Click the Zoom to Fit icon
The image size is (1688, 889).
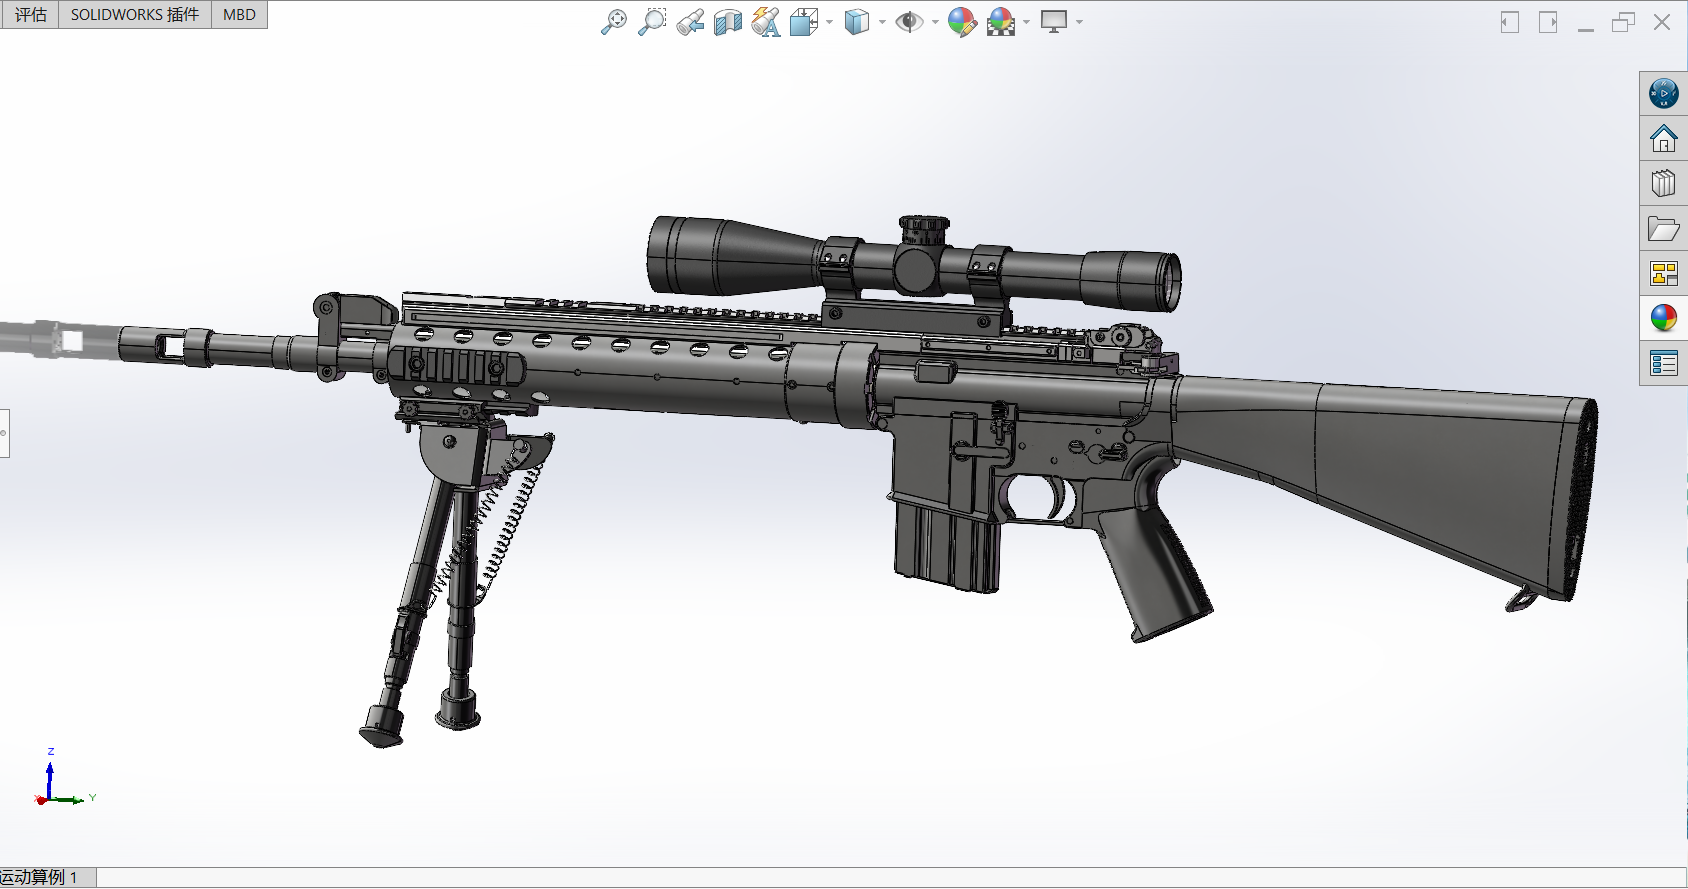pyautogui.click(x=614, y=22)
